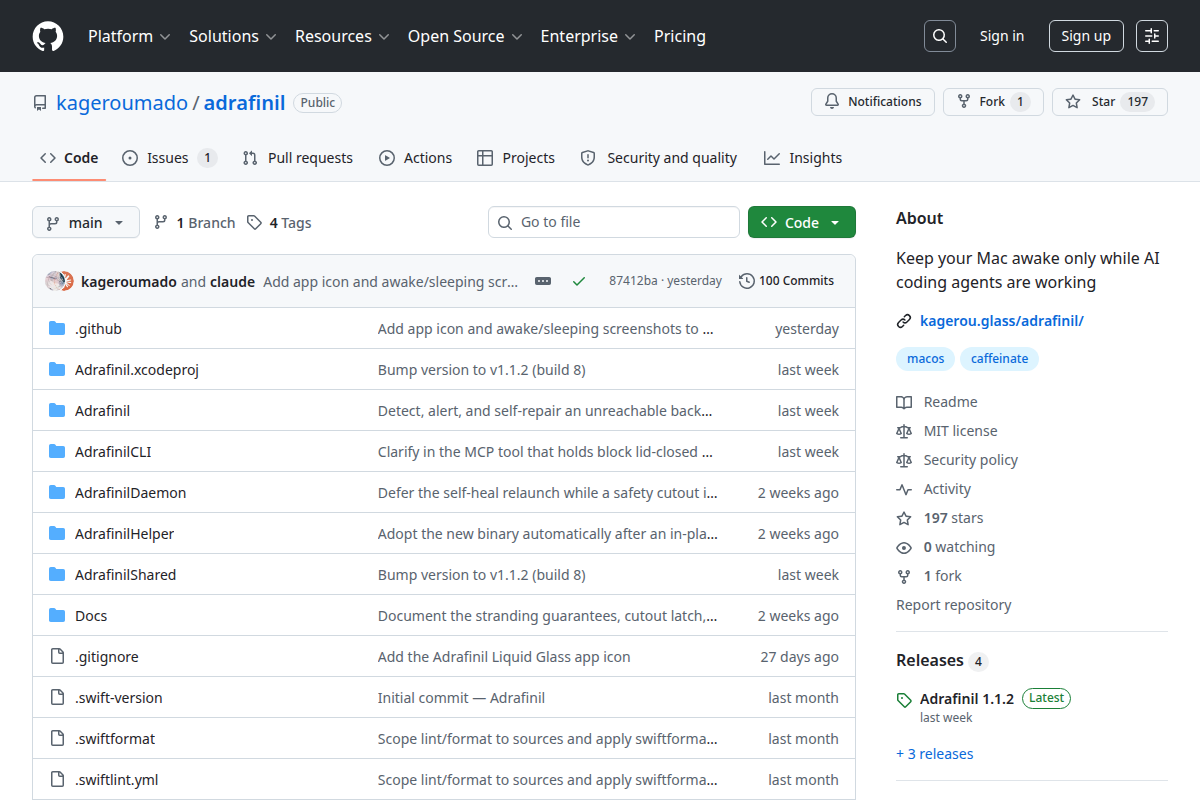This screenshot has width=1200, height=800.
Task: Open "Add the Adrafinil Liquid Glass app icon" commit
Action: (504, 657)
